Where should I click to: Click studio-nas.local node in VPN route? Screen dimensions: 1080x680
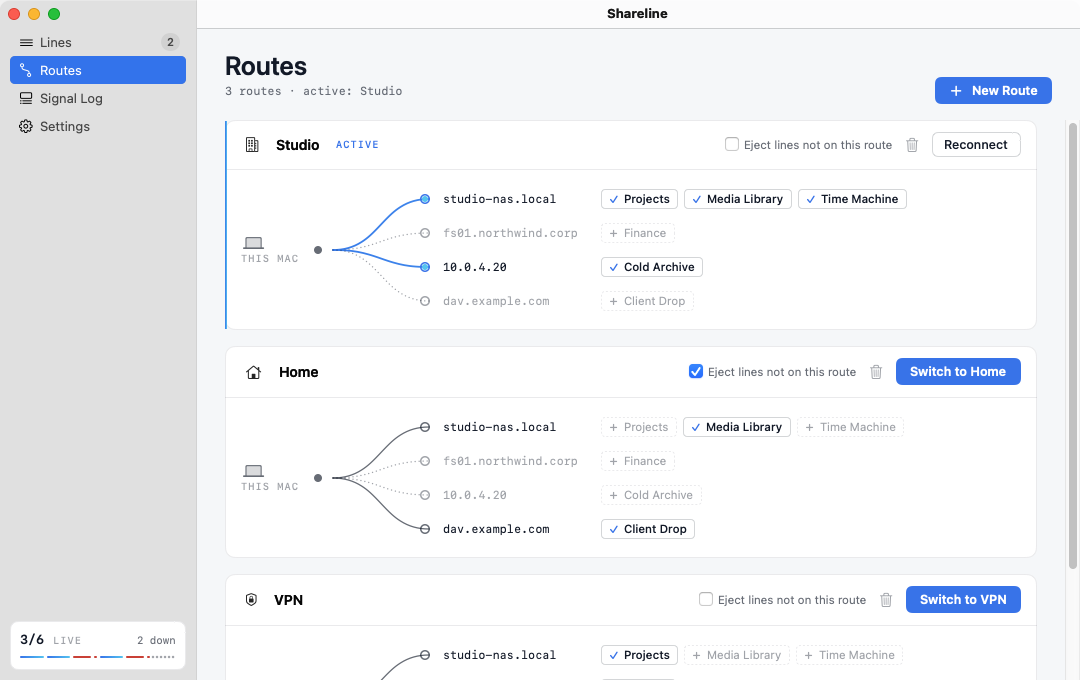[425, 655]
